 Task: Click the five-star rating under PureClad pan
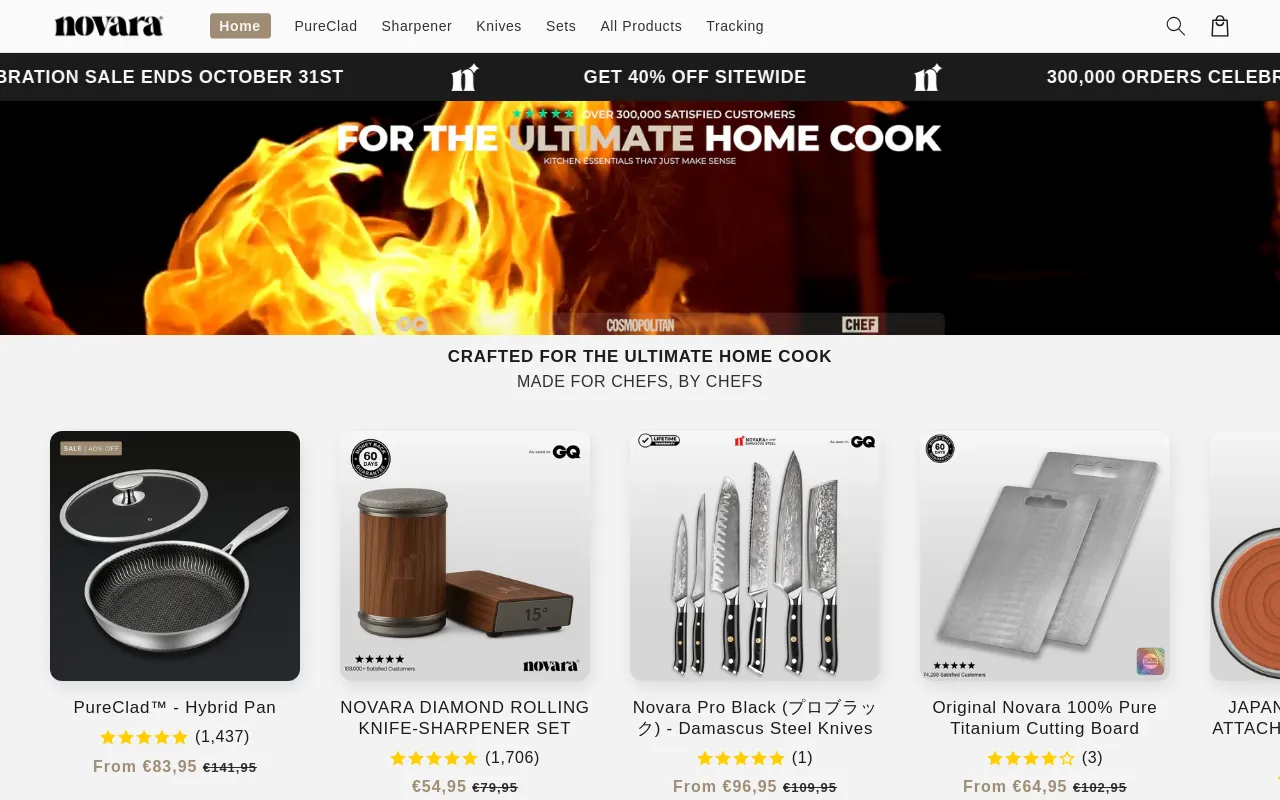pos(144,737)
